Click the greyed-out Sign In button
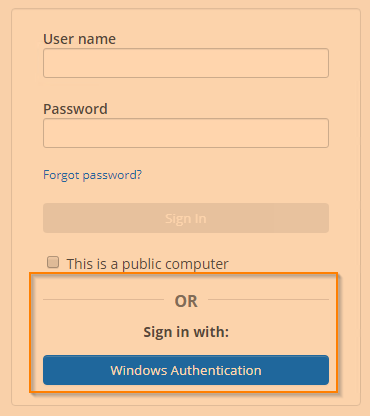This screenshot has height=416, width=370. tap(186, 218)
